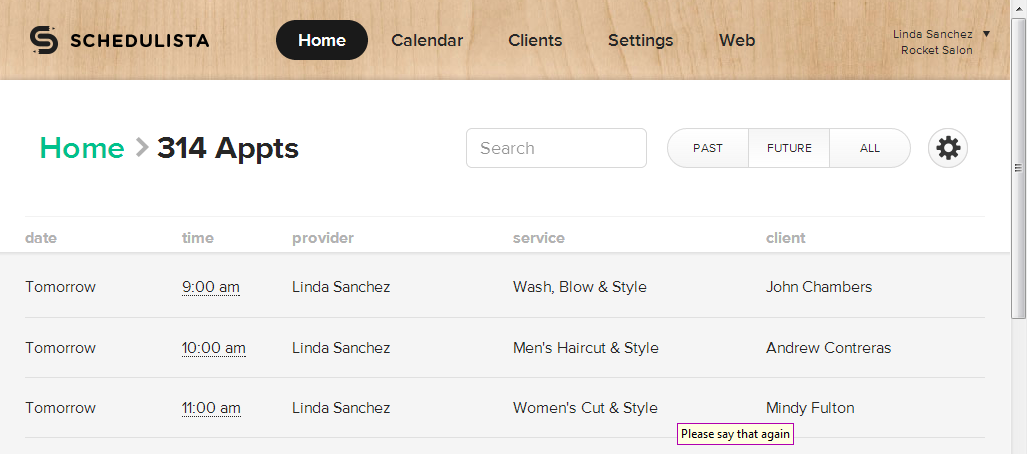
Task: Click the Wash, Blow & Style service
Action: point(580,287)
